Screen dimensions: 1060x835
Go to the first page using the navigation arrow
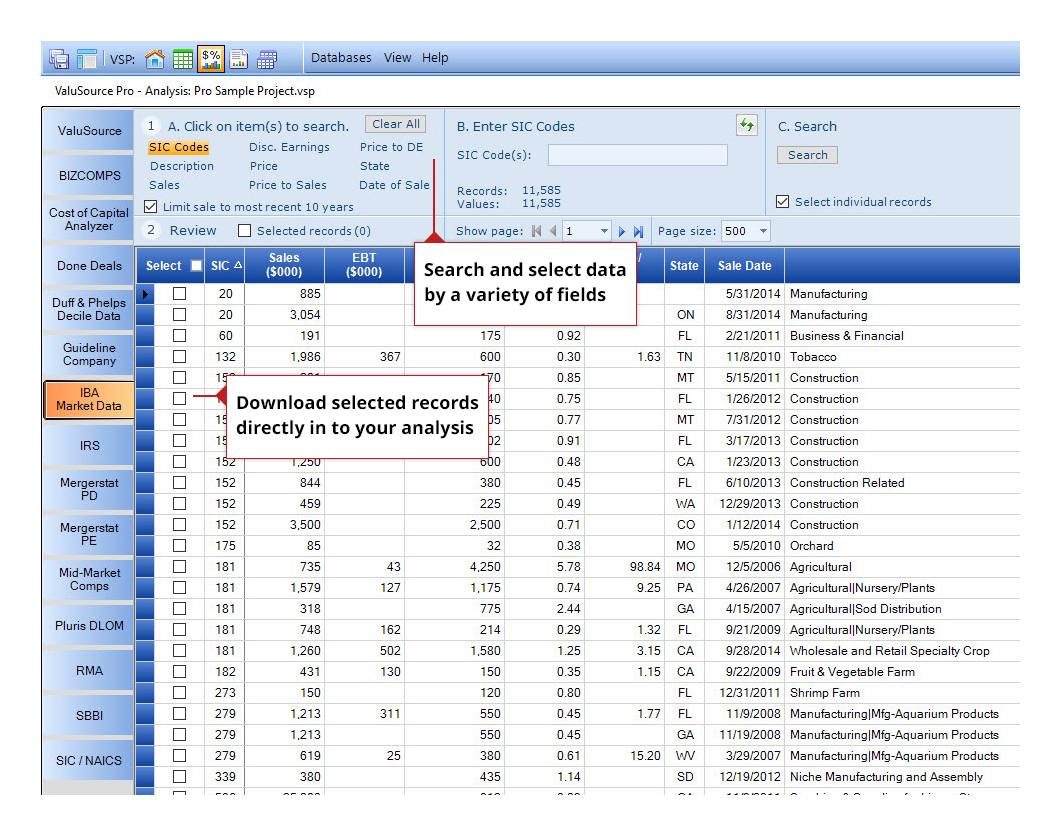point(537,230)
